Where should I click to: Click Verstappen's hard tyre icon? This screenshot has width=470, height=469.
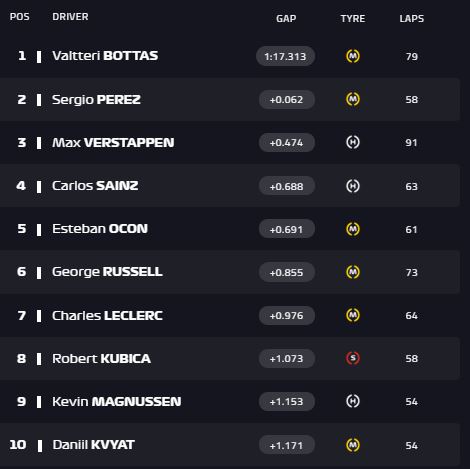353,142
